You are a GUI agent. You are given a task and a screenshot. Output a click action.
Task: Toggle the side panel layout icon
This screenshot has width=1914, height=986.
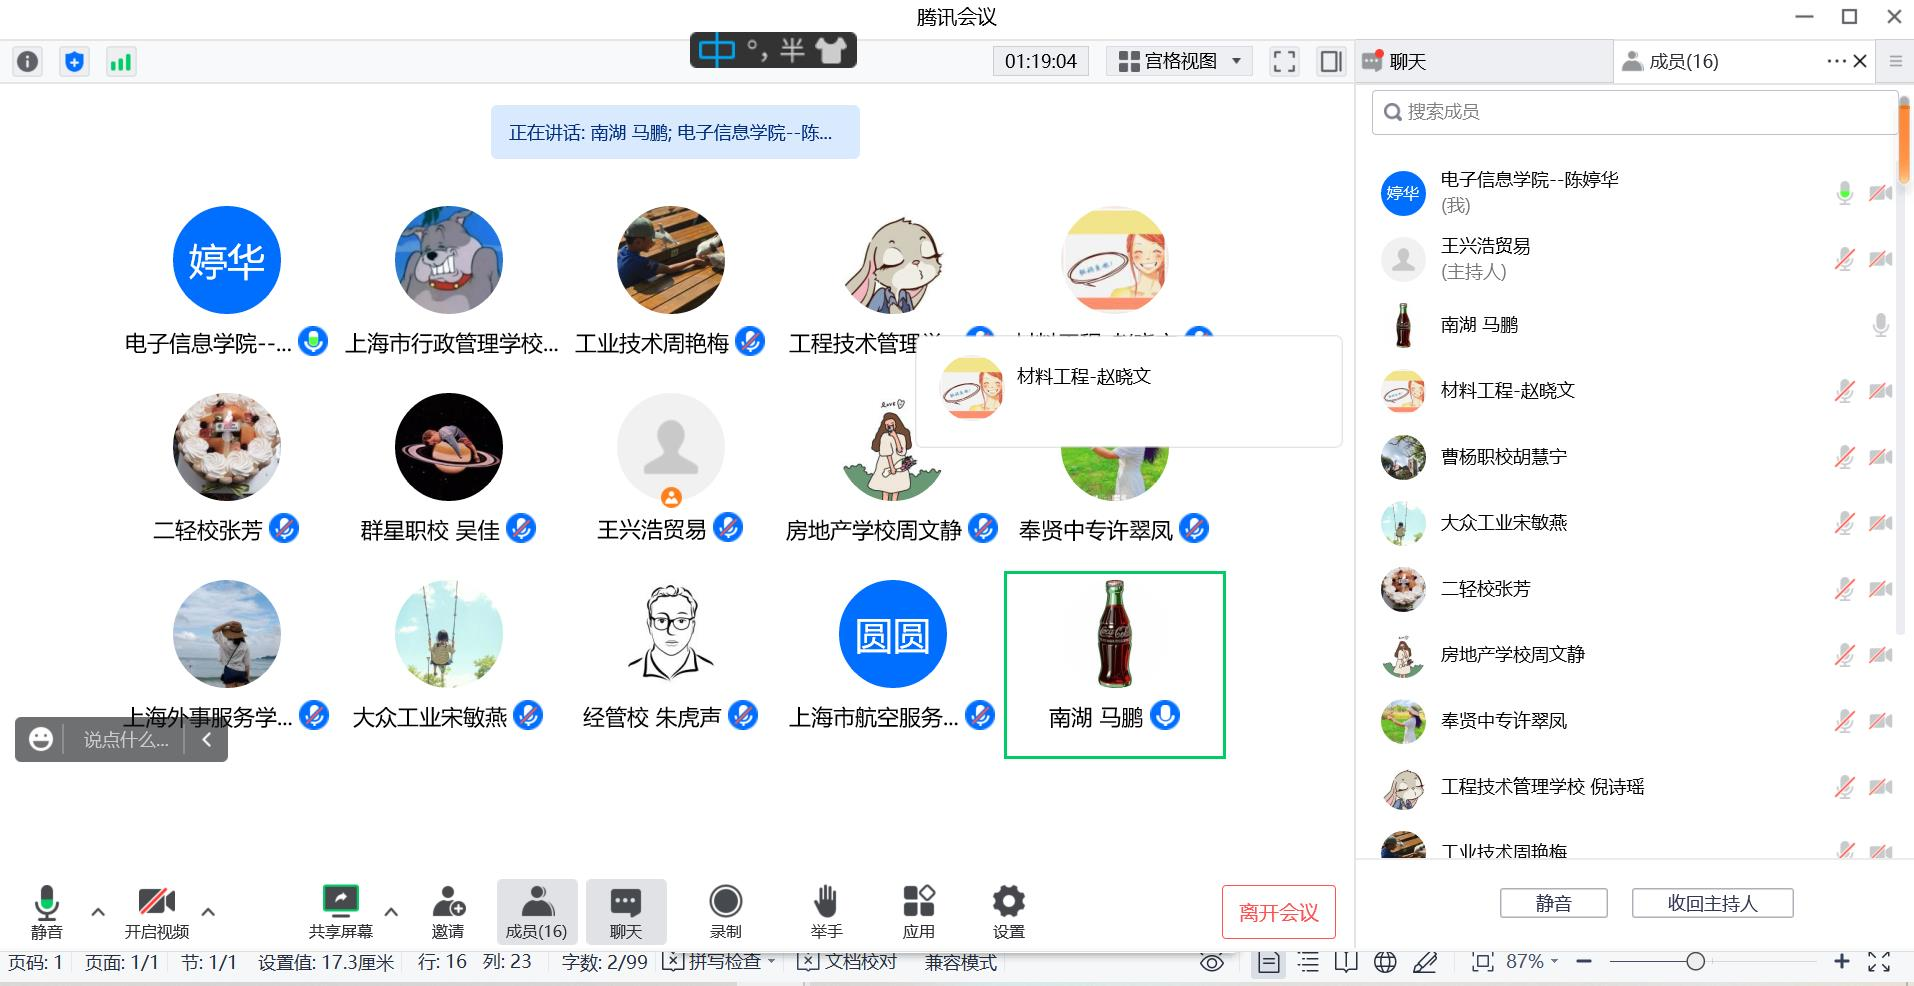[1331, 62]
